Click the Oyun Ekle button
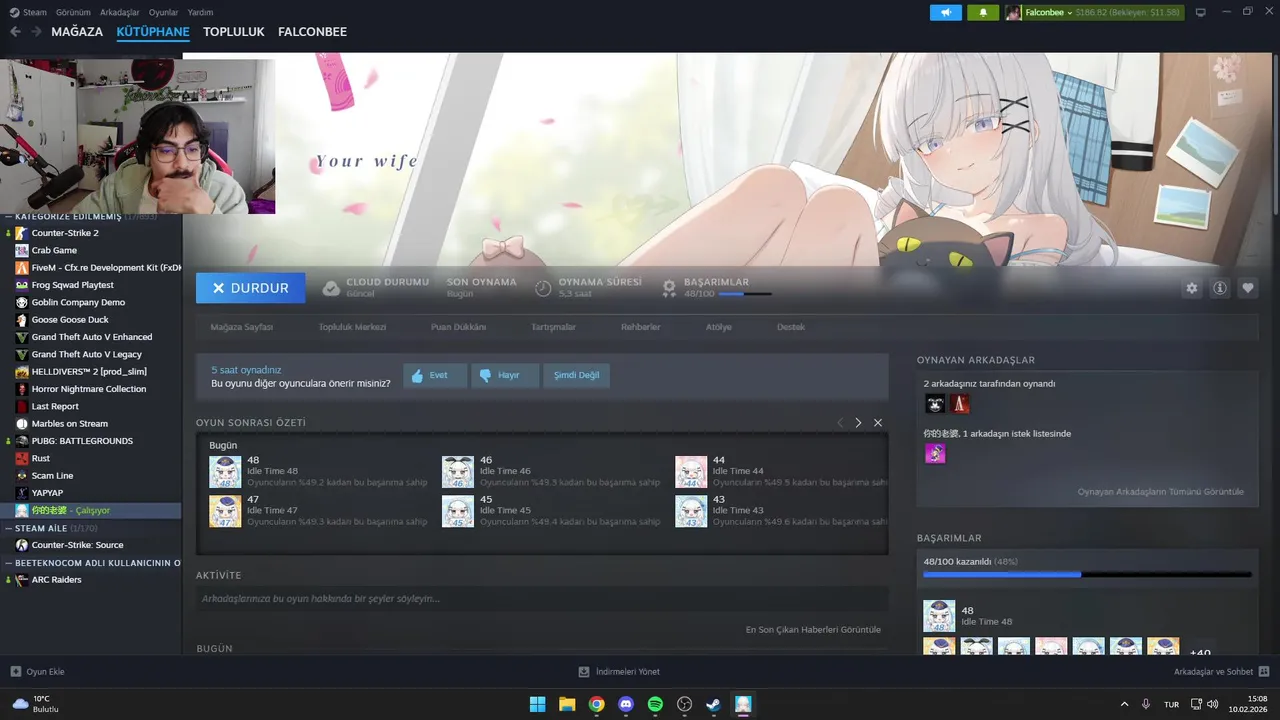Image resolution: width=1280 pixels, height=720 pixels. (x=37, y=671)
